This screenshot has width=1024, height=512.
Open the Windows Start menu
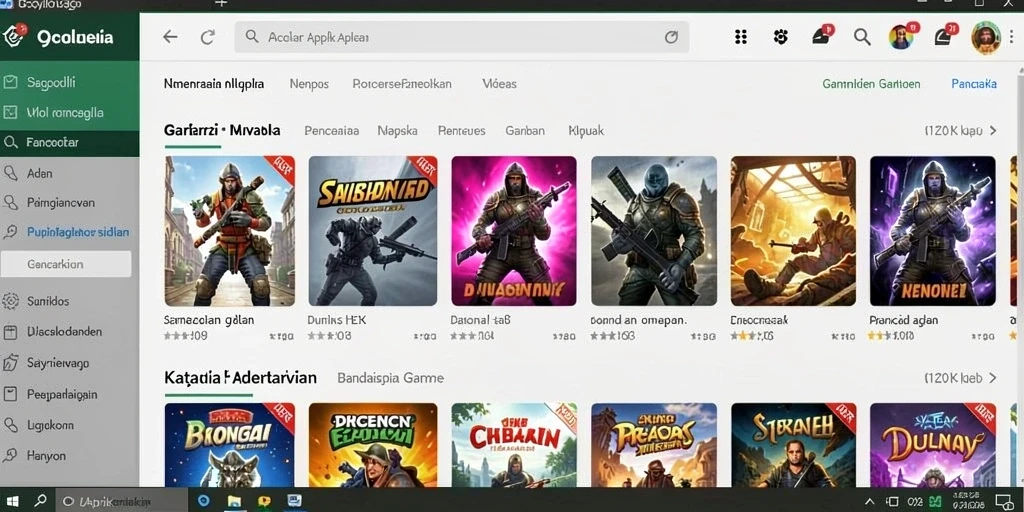click(12, 501)
